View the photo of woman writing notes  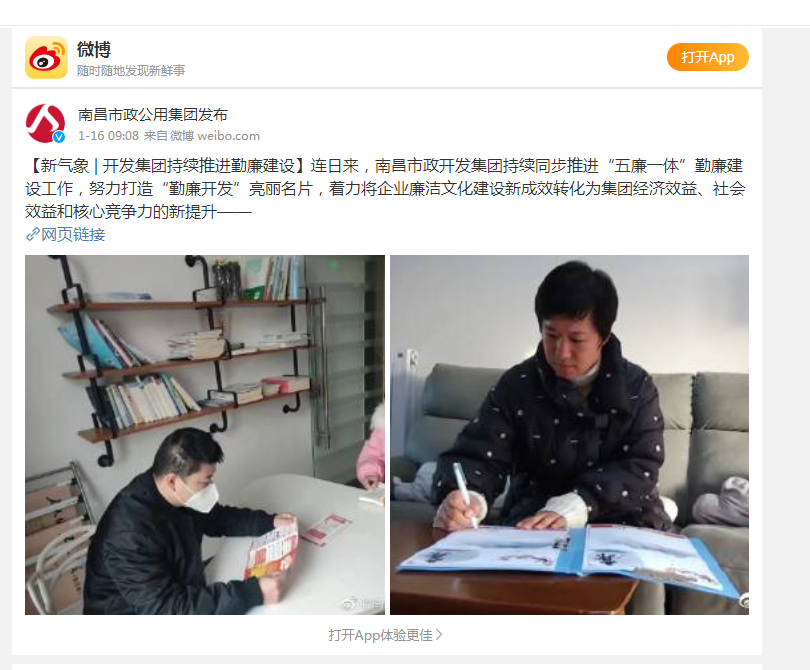pyautogui.click(x=569, y=434)
